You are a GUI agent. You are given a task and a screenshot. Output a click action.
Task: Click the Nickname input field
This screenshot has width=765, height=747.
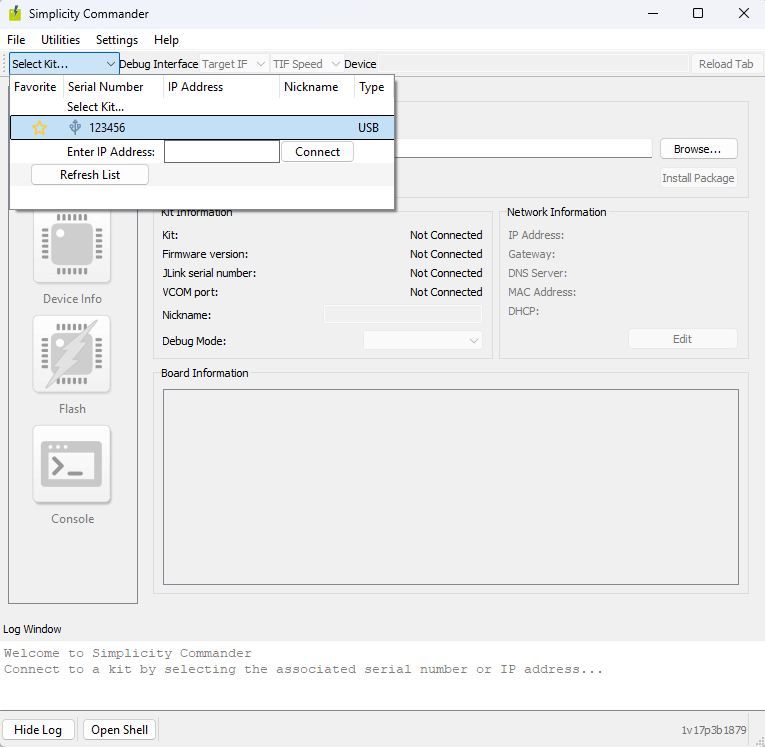(x=403, y=314)
